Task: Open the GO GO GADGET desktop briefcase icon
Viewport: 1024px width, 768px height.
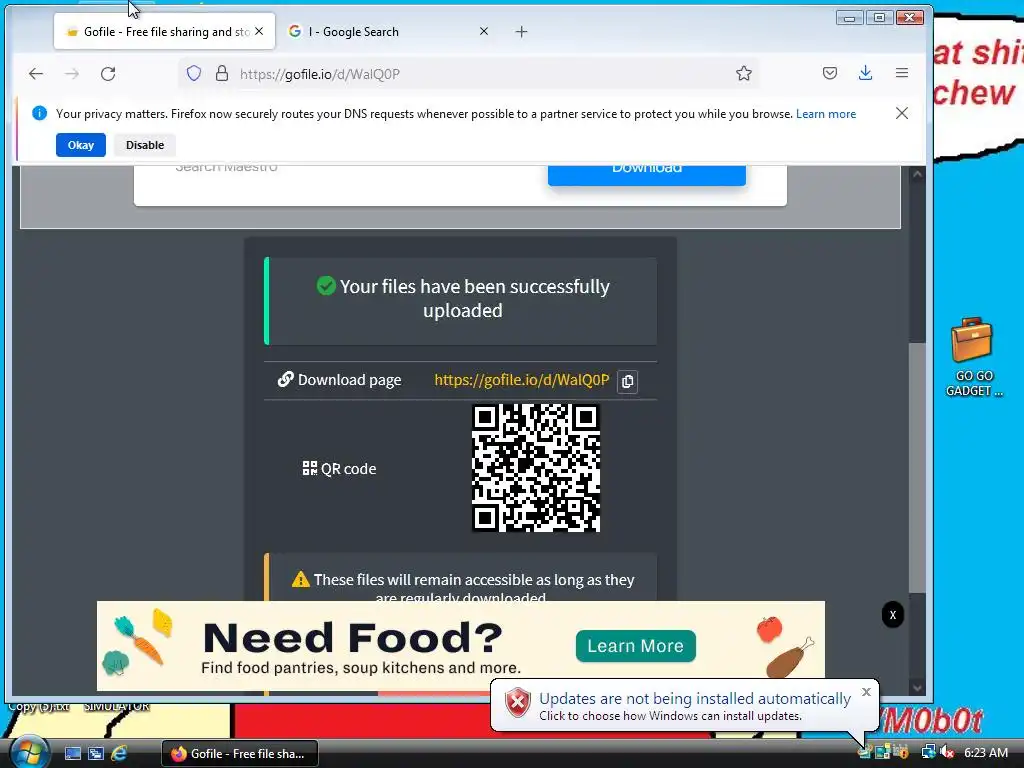Action: [x=972, y=357]
